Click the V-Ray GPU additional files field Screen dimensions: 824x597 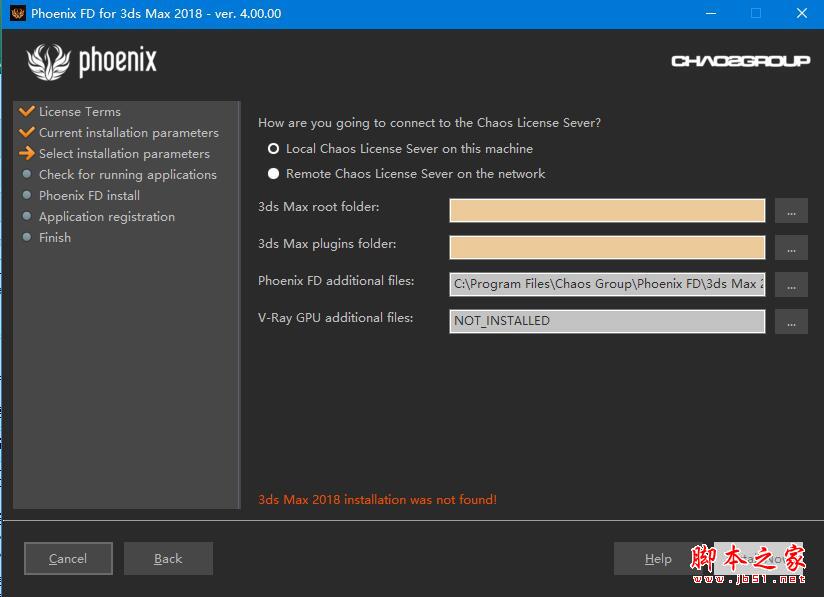point(607,321)
